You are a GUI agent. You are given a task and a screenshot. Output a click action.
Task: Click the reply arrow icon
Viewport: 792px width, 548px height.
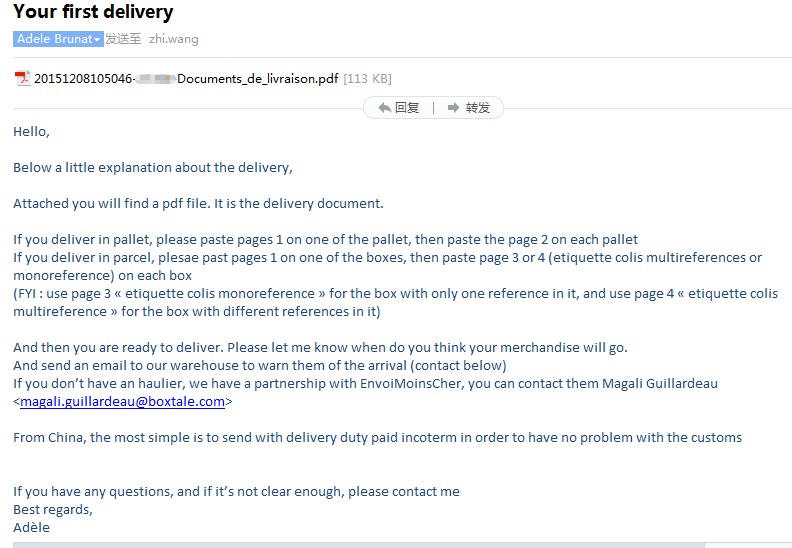384,108
